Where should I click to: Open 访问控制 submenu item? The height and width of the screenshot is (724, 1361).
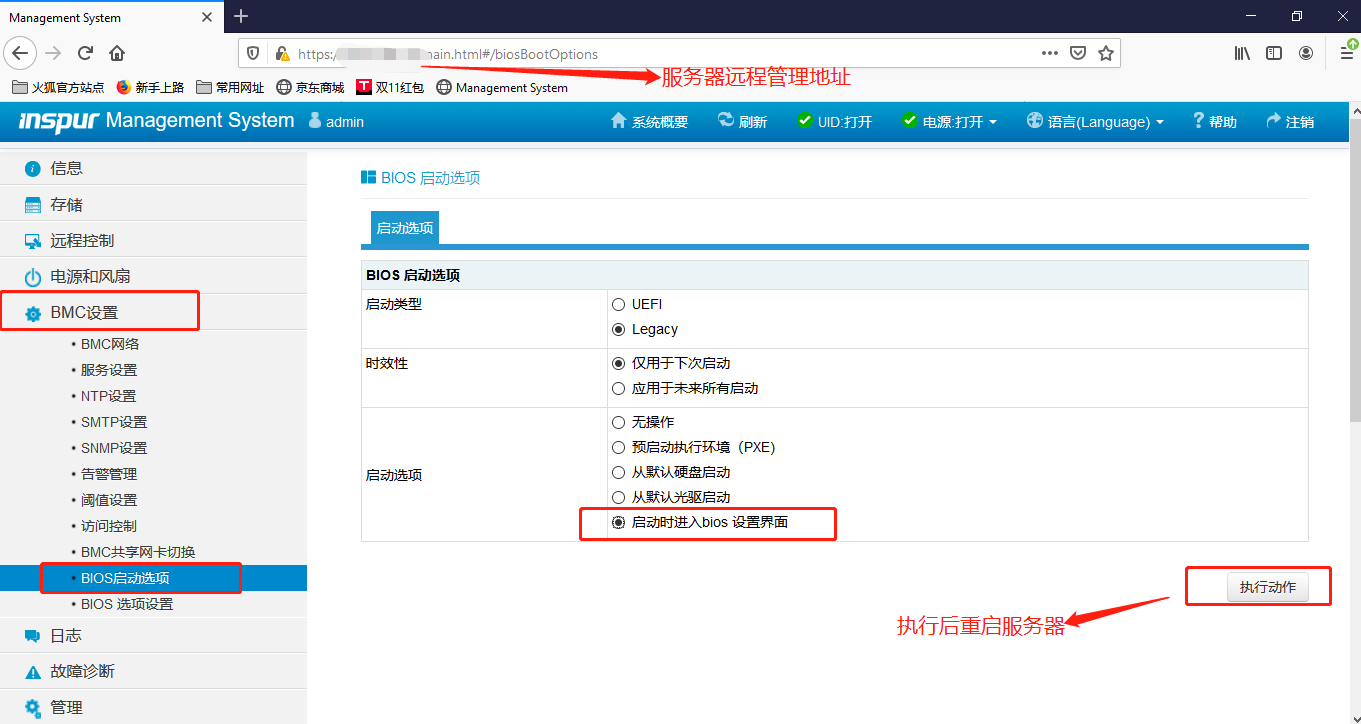point(109,526)
